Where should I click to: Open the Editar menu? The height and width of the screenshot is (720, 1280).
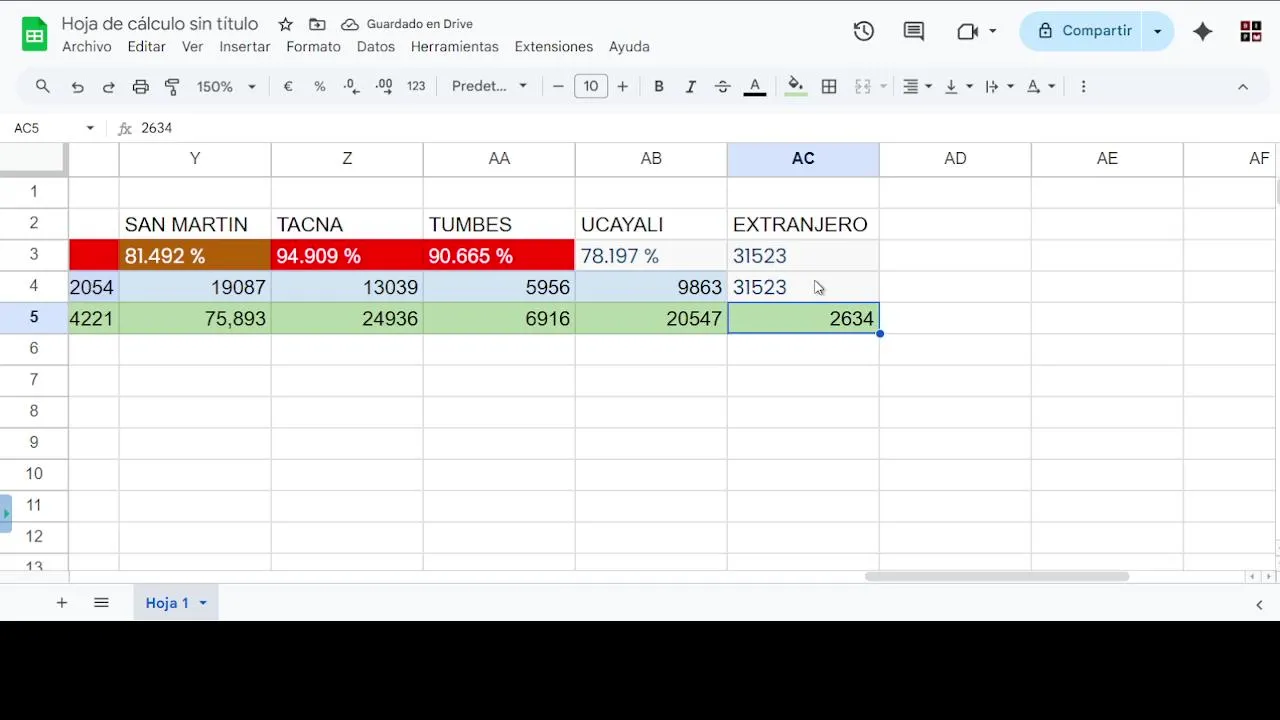coord(146,47)
